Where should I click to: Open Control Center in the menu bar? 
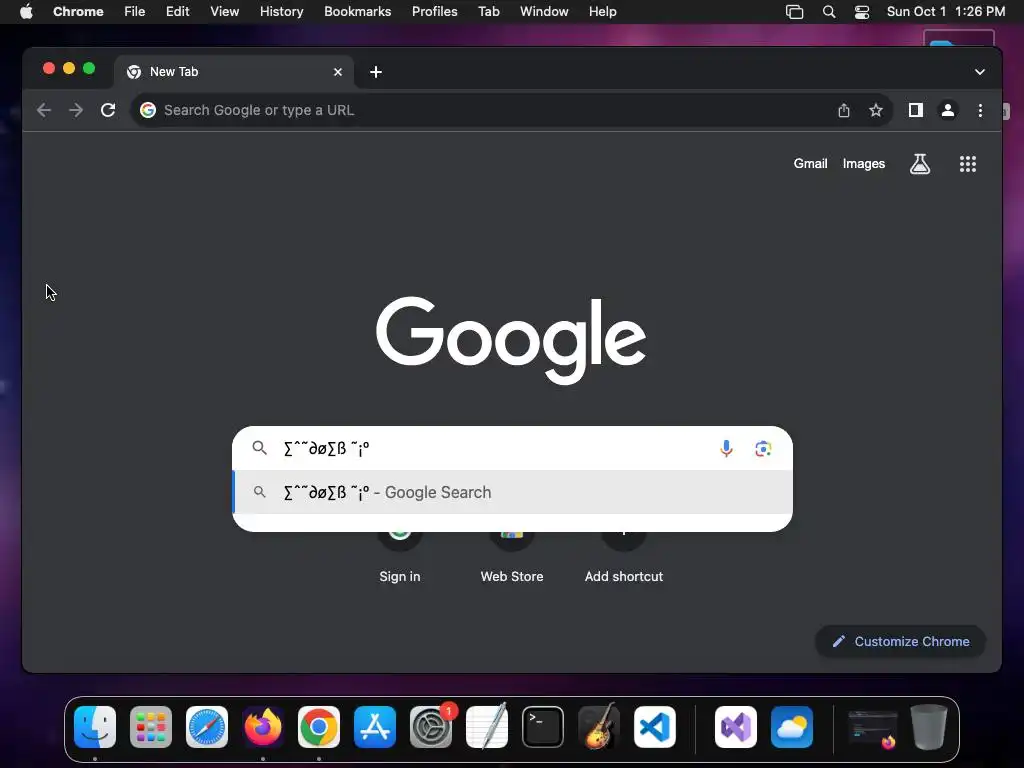(x=862, y=12)
